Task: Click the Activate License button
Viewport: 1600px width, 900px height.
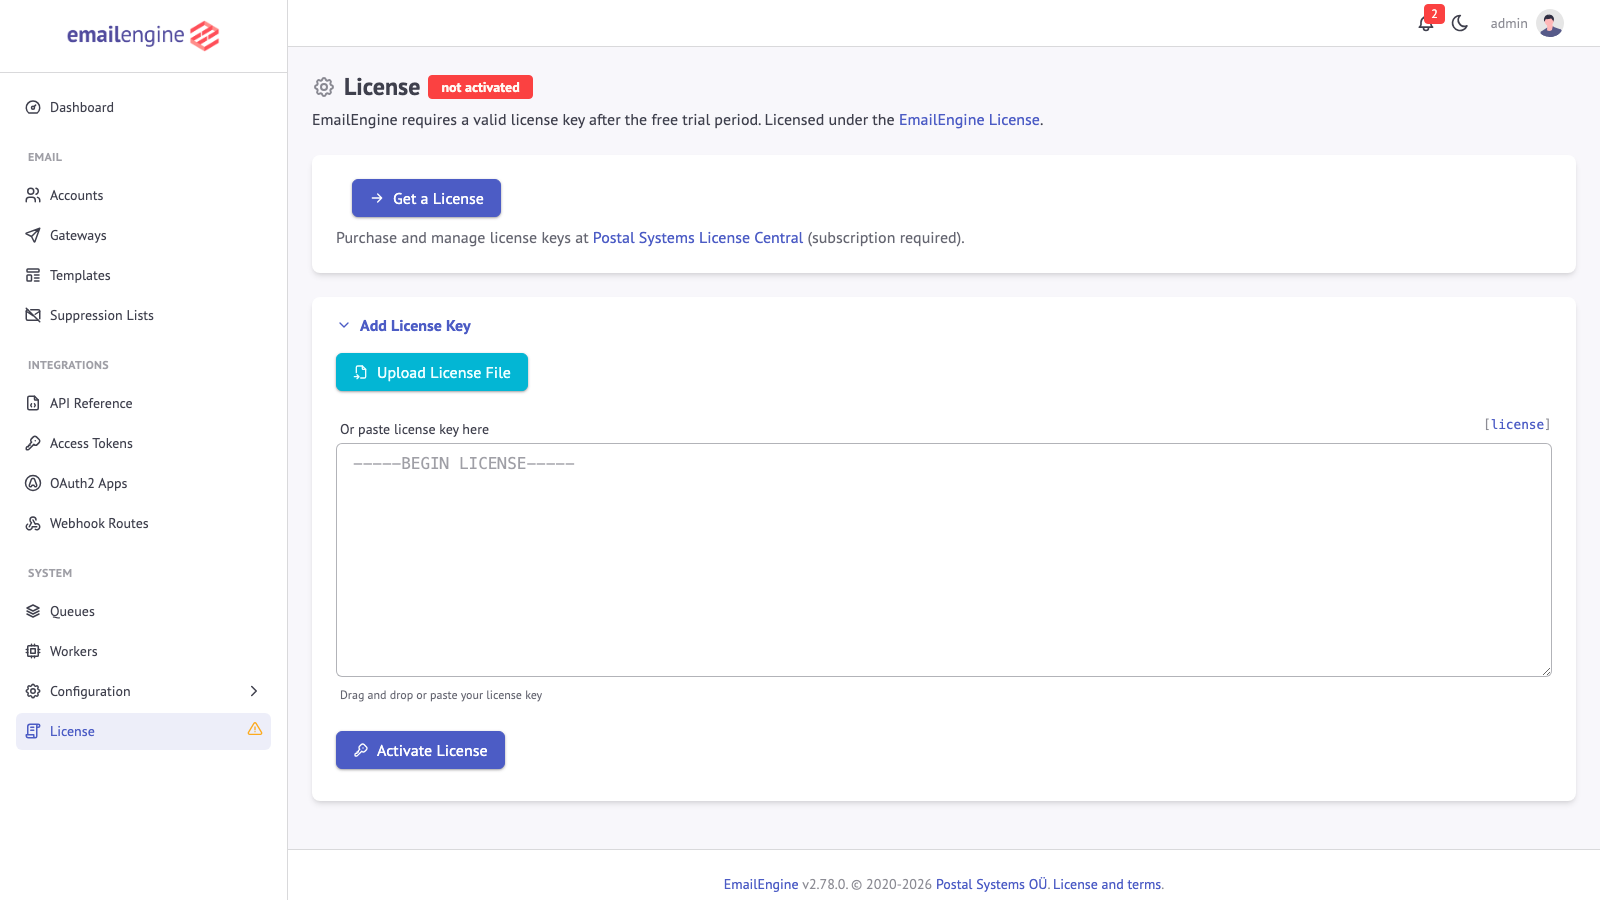Action: click(420, 750)
